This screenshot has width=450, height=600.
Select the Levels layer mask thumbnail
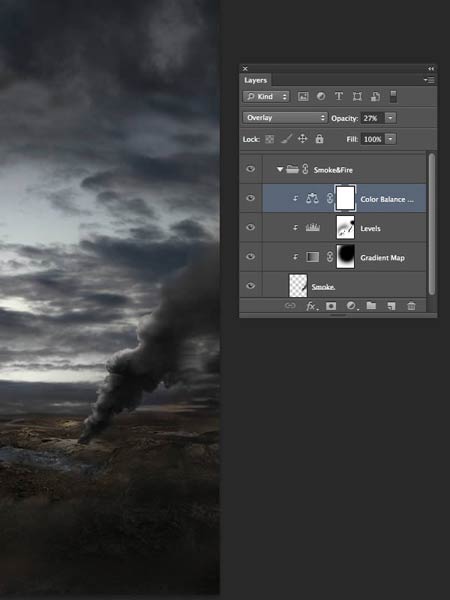point(346,227)
